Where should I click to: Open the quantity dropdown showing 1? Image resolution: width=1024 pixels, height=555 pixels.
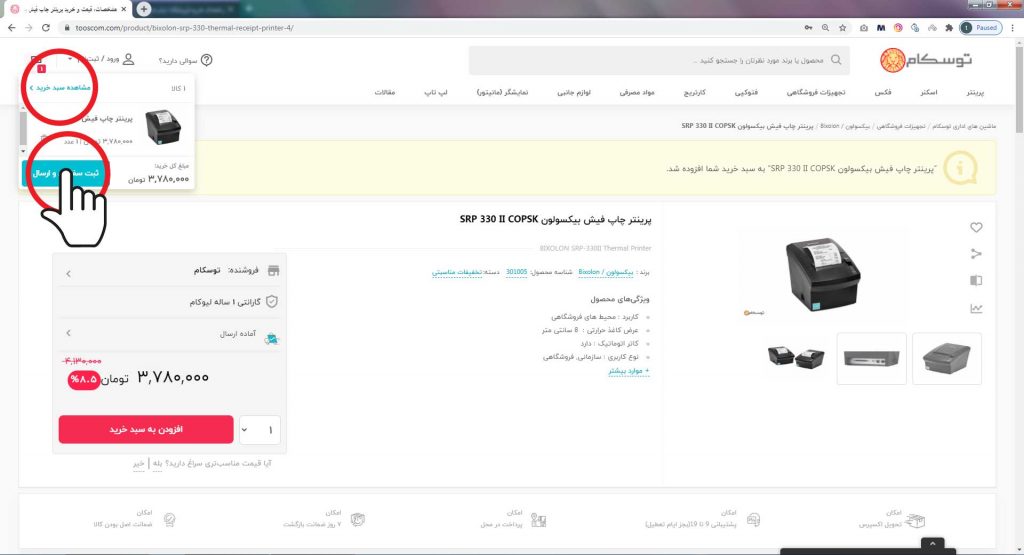260,430
